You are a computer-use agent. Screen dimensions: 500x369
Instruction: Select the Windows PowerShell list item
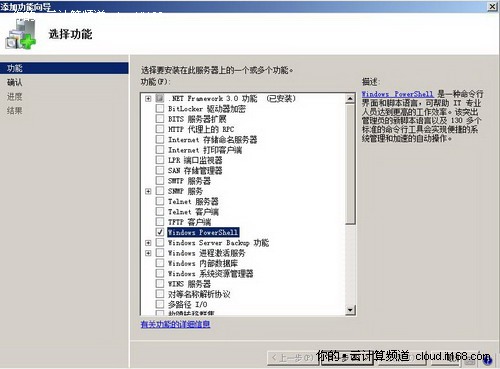(x=203, y=232)
